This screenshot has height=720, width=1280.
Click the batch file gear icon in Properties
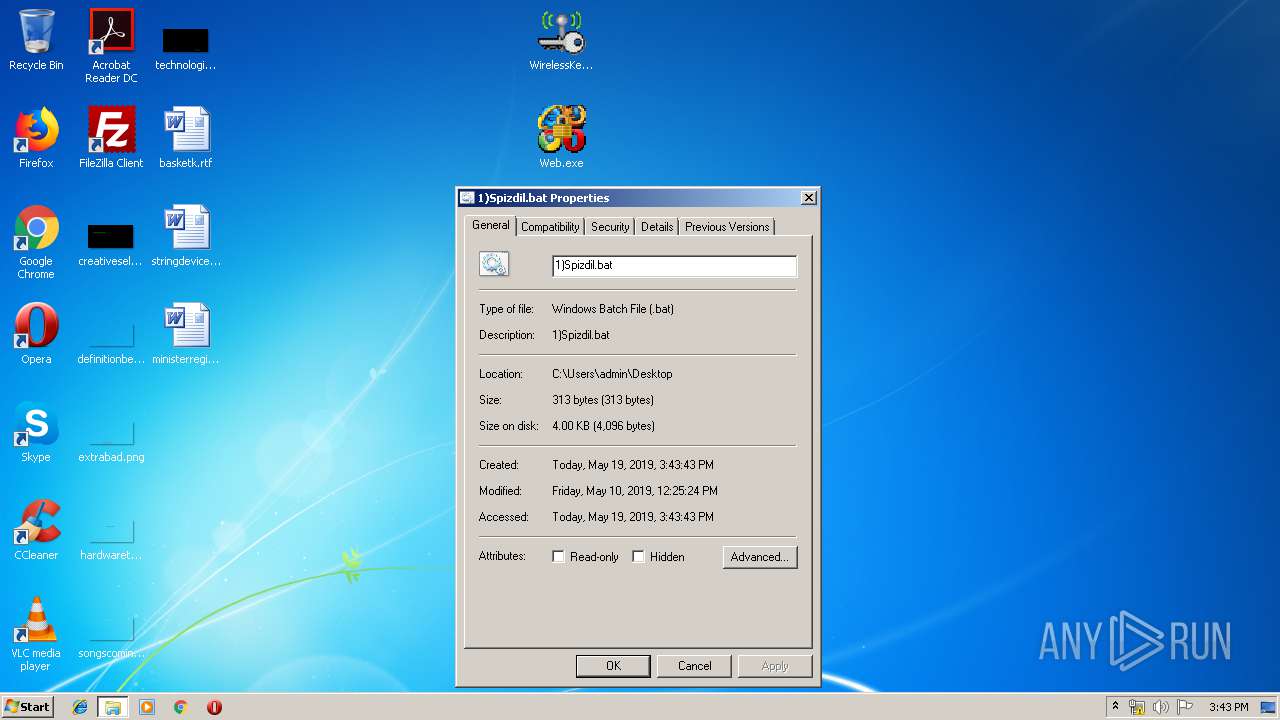[x=494, y=264]
